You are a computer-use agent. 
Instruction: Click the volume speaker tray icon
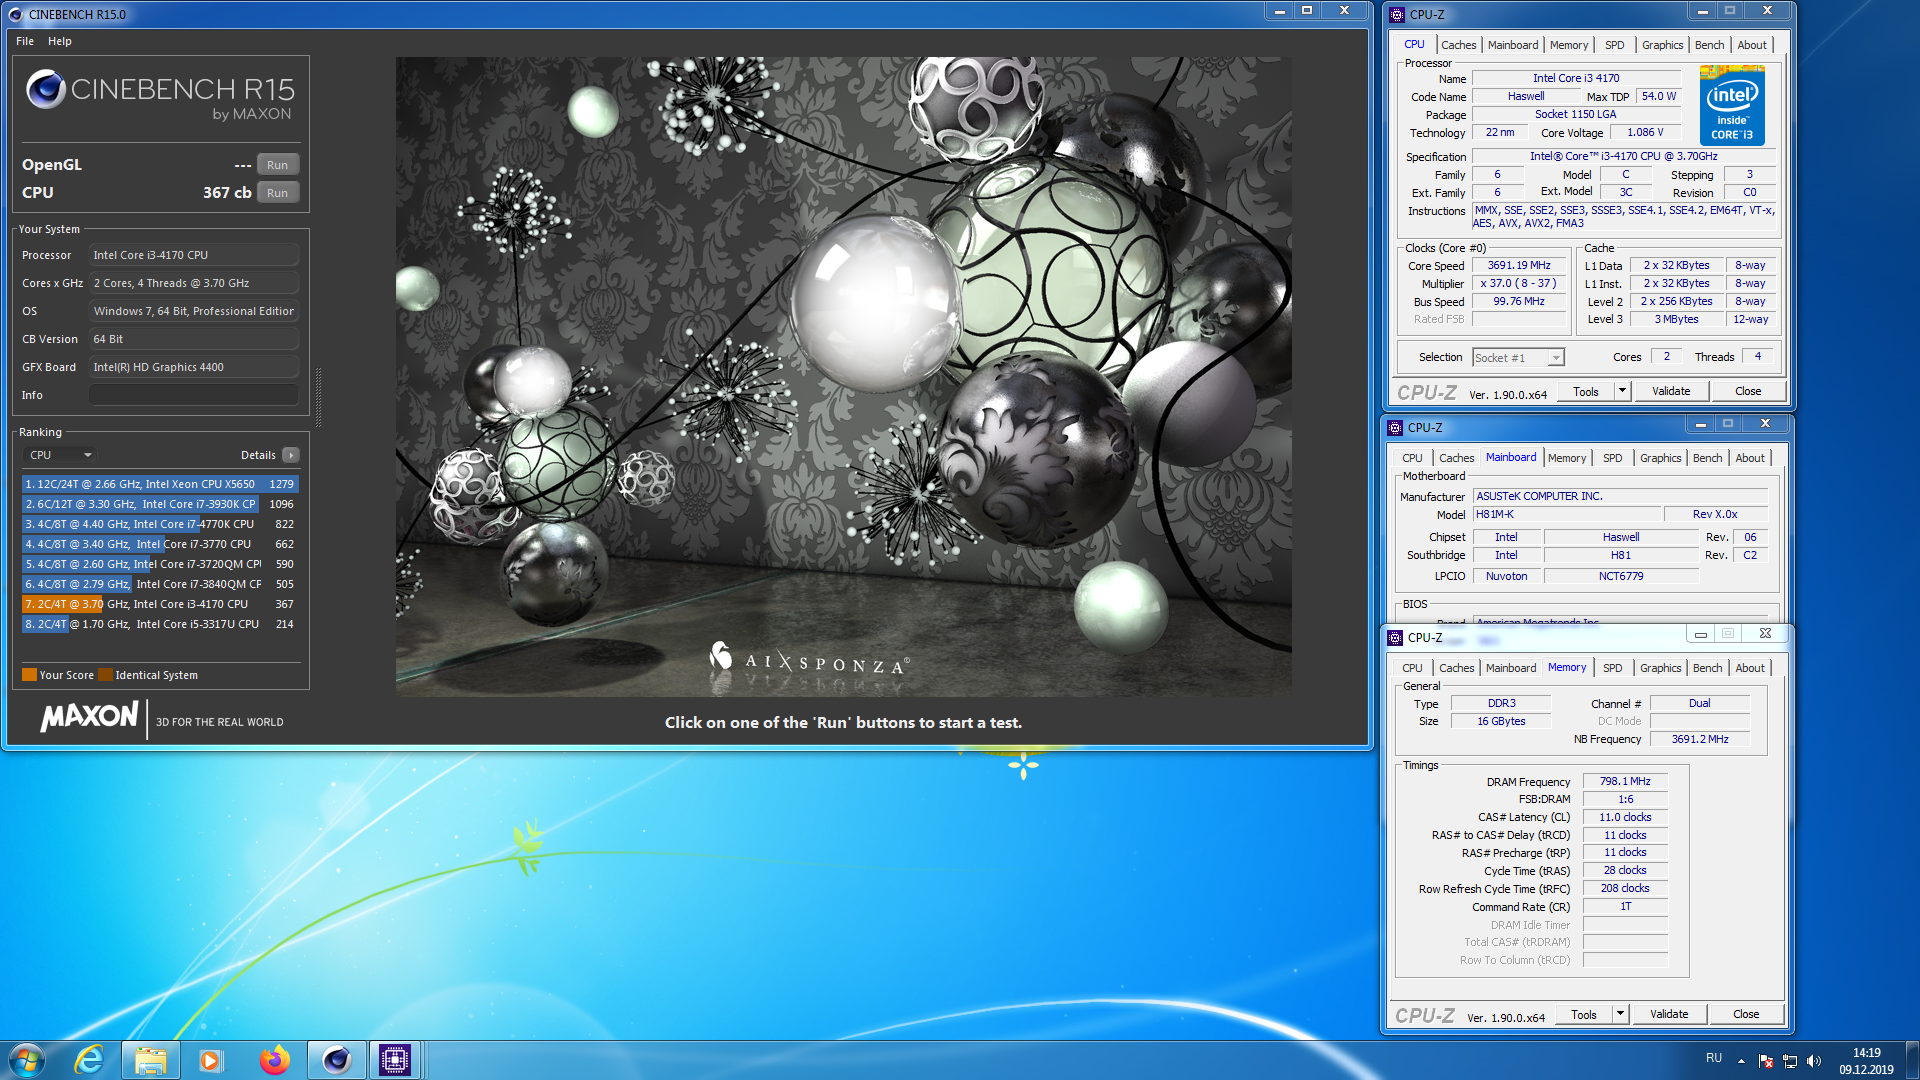click(1814, 1061)
